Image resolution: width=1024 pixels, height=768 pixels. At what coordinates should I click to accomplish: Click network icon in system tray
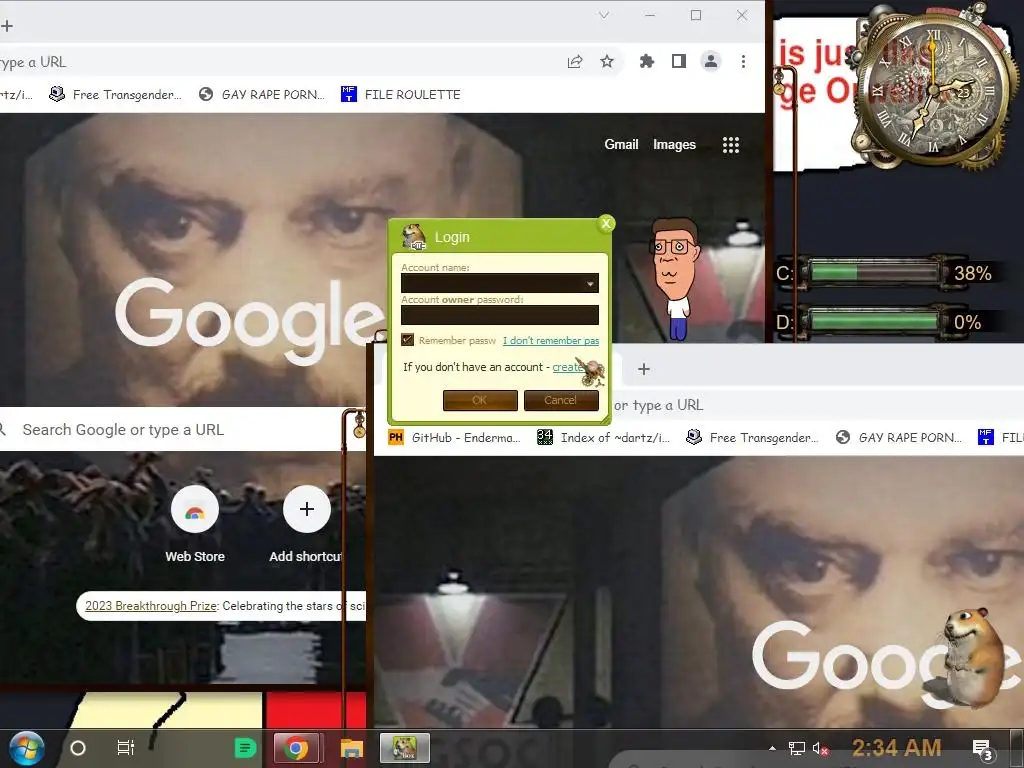tap(796, 748)
